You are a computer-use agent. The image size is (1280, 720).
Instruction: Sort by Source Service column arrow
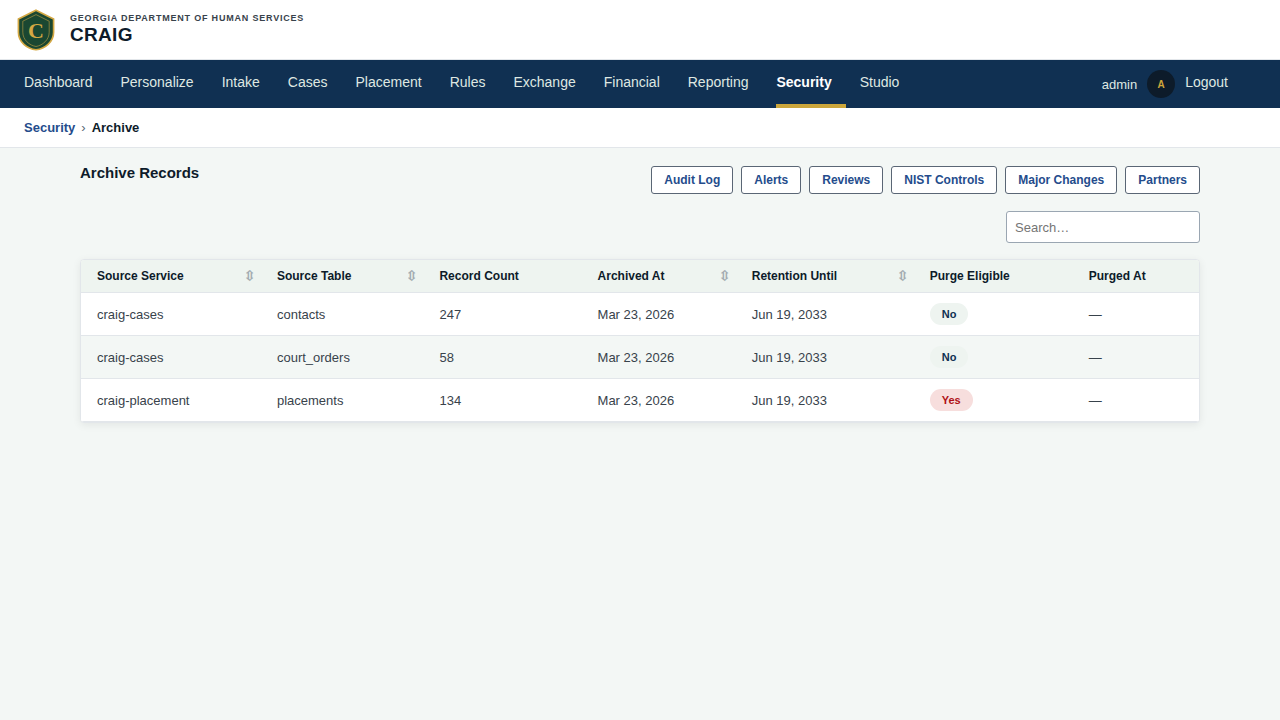(x=250, y=276)
